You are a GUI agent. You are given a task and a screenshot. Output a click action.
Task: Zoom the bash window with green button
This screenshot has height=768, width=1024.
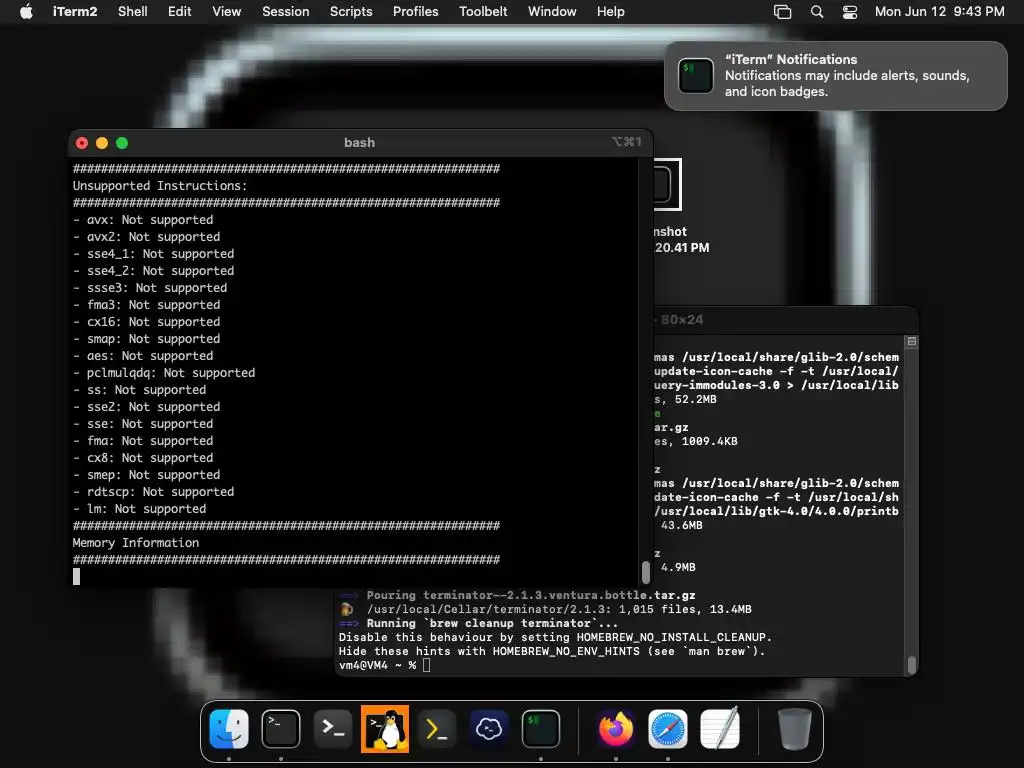[x=122, y=143]
